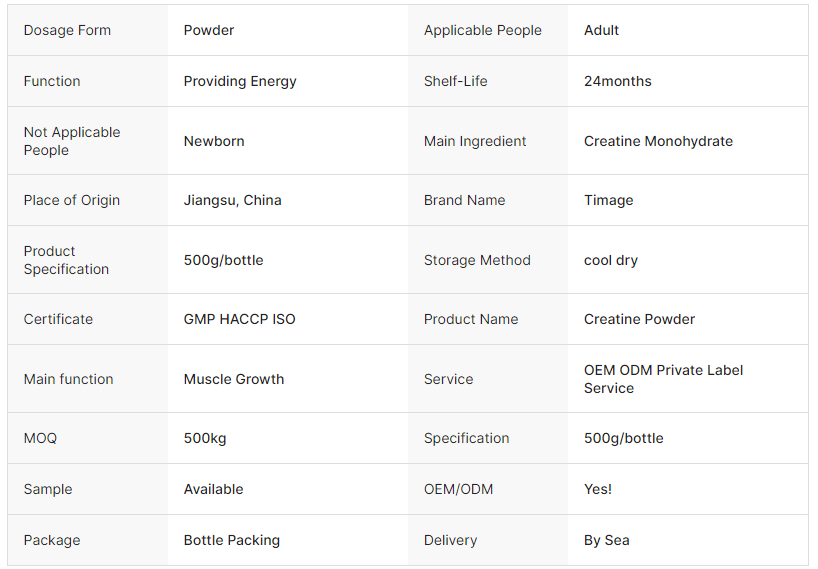Viewport: 818px width, 569px height.
Task: Click the "By Sea" delivery value
Action: [x=606, y=540]
